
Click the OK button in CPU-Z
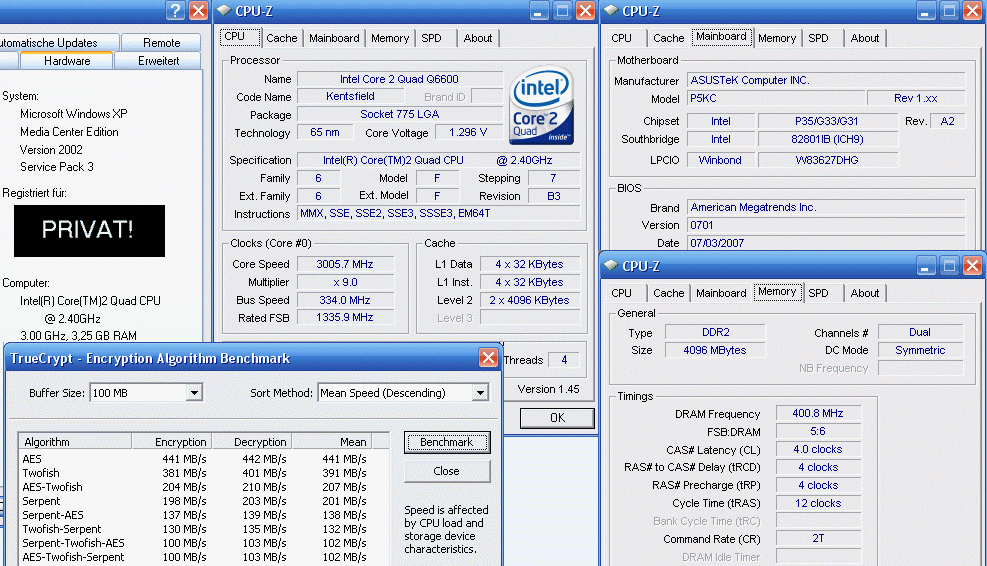coord(557,417)
